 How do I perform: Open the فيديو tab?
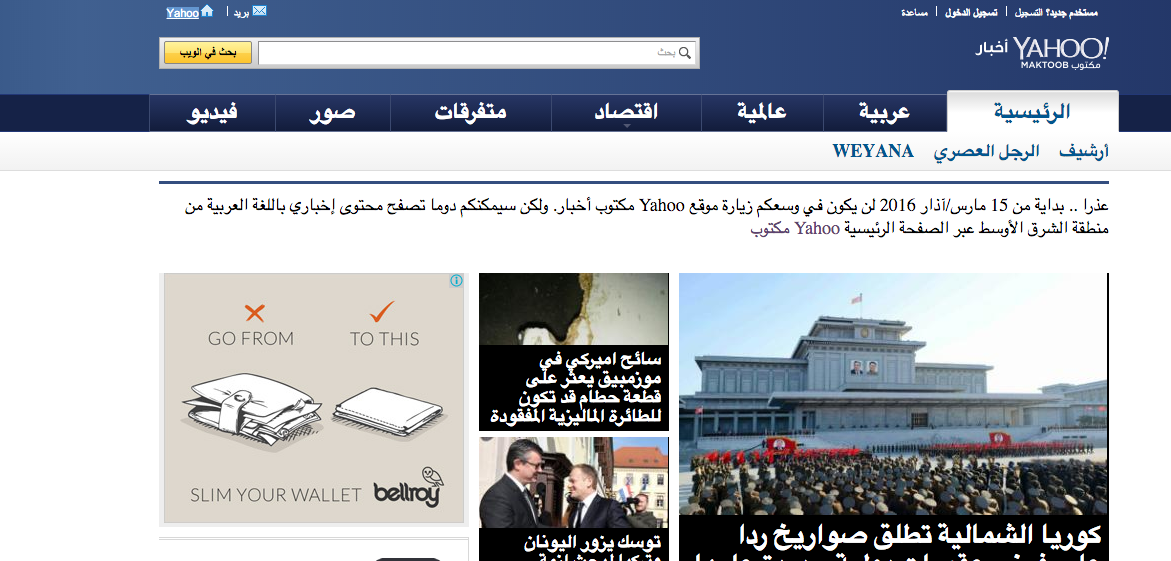coord(212,113)
